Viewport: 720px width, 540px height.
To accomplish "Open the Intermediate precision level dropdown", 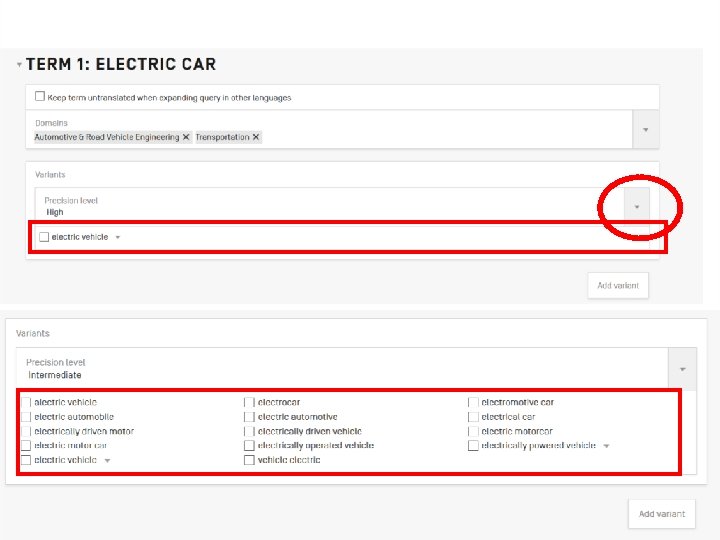I will (x=684, y=368).
